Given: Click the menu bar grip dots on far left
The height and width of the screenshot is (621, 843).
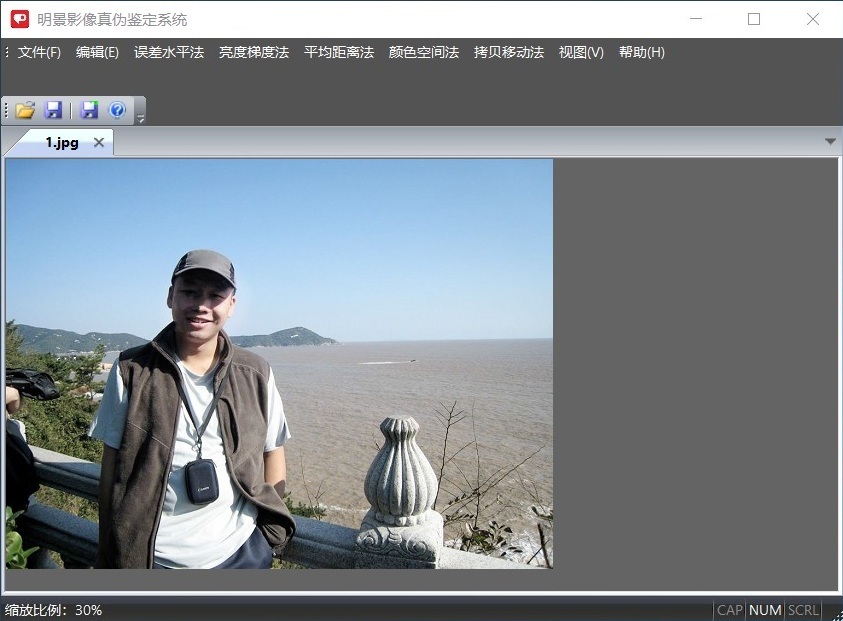Looking at the screenshot, I should pyautogui.click(x=6, y=50).
